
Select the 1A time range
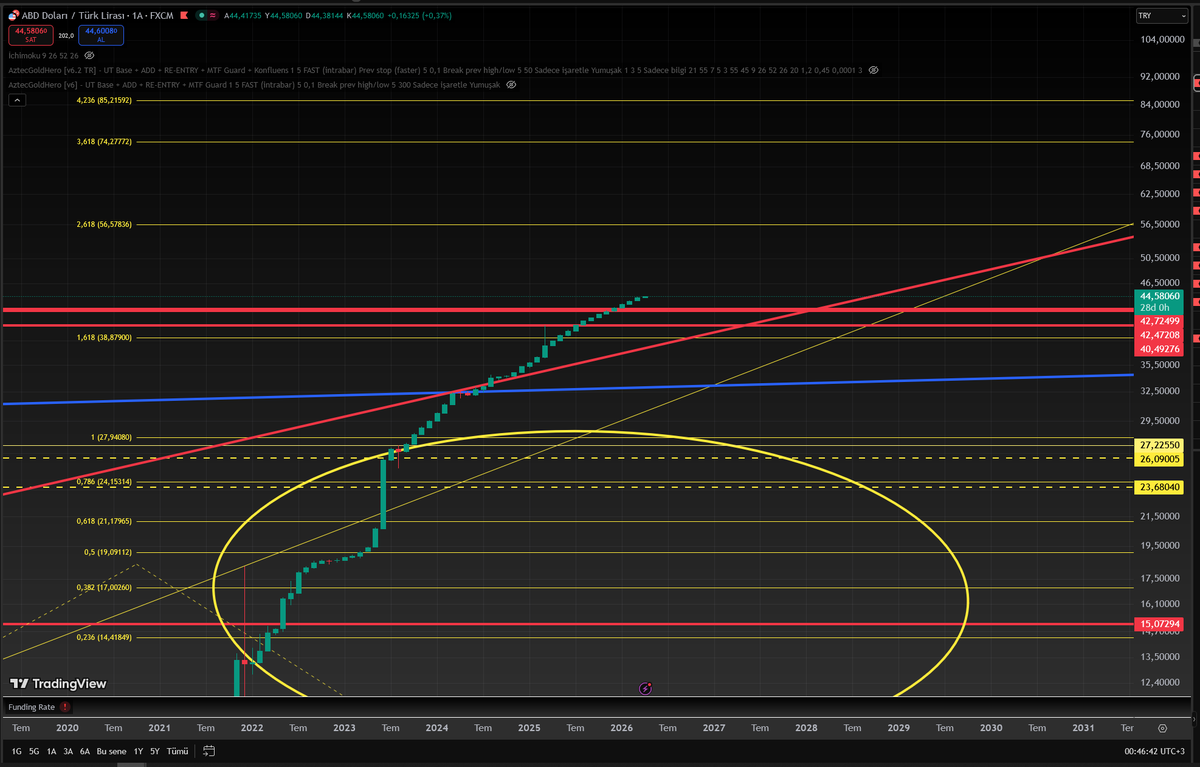[x=51, y=751]
